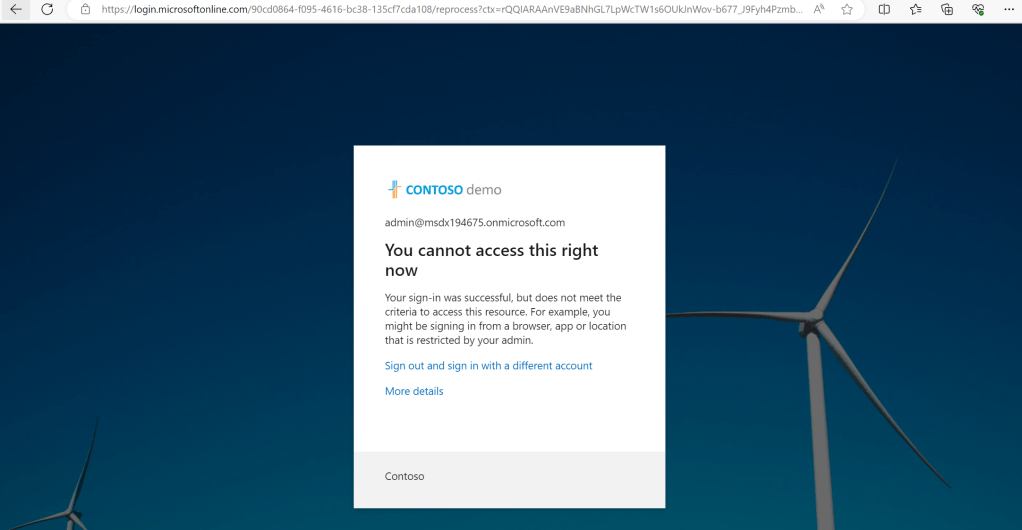Viewport: 1022px width, 530px height.
Task: Open the Favorites list
Action: tap(916, 9)
